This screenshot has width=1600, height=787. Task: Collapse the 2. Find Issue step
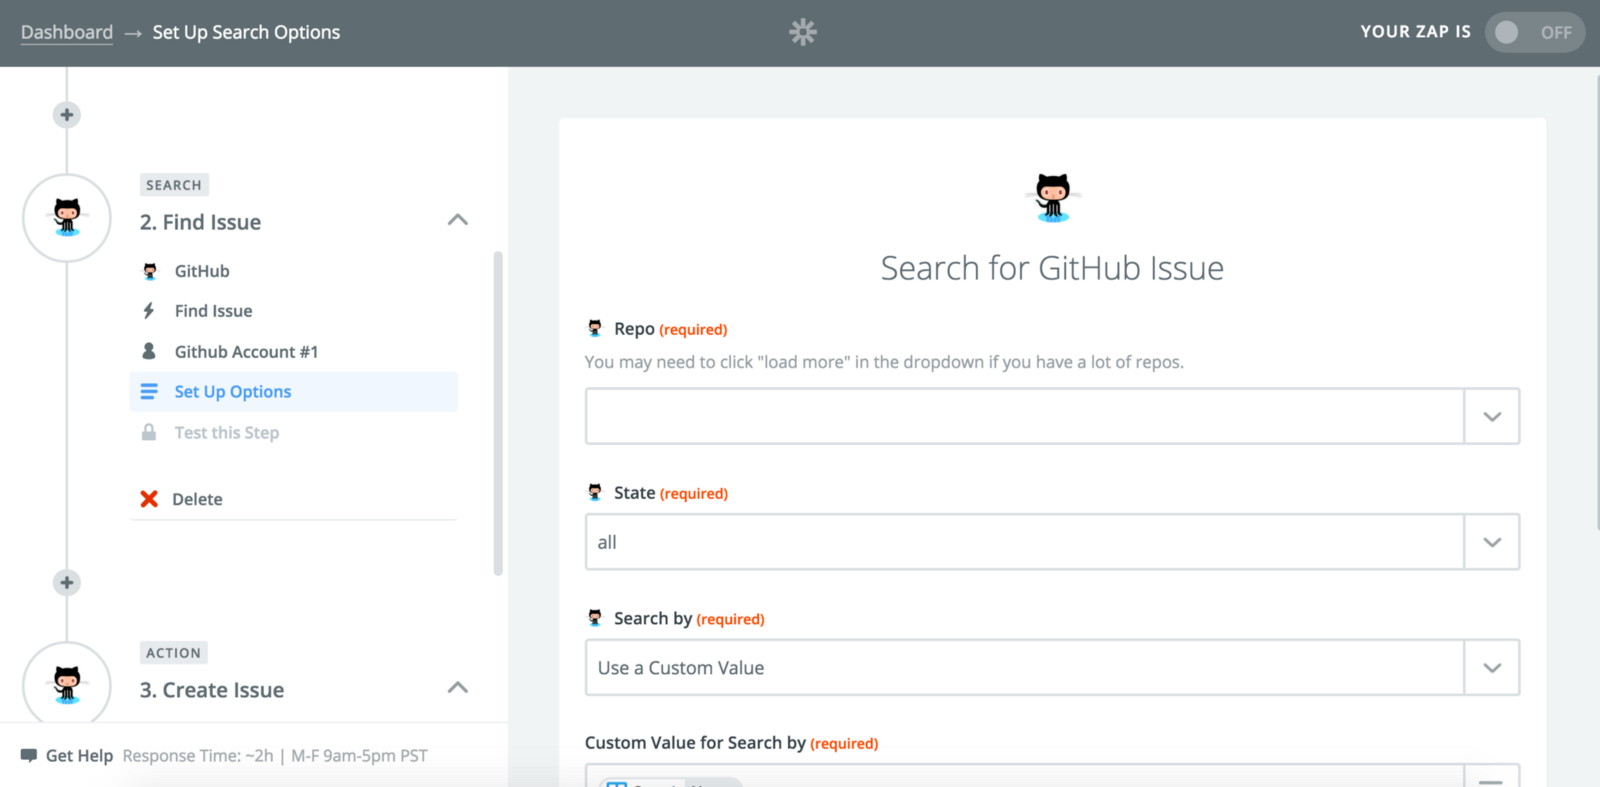[458, 220]
